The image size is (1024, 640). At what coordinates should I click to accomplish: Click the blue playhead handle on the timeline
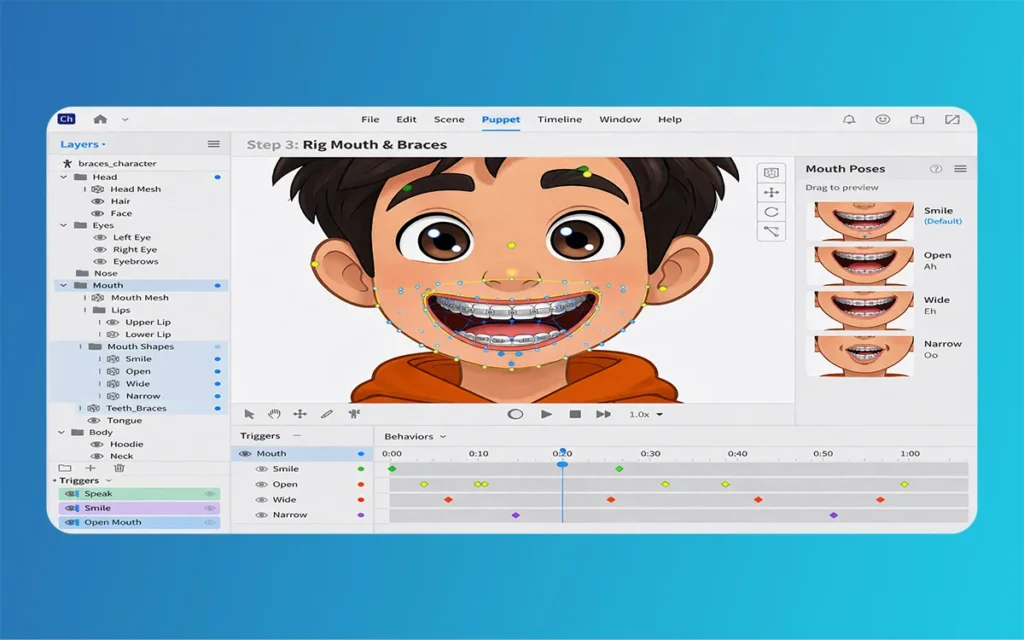(562, 463)
